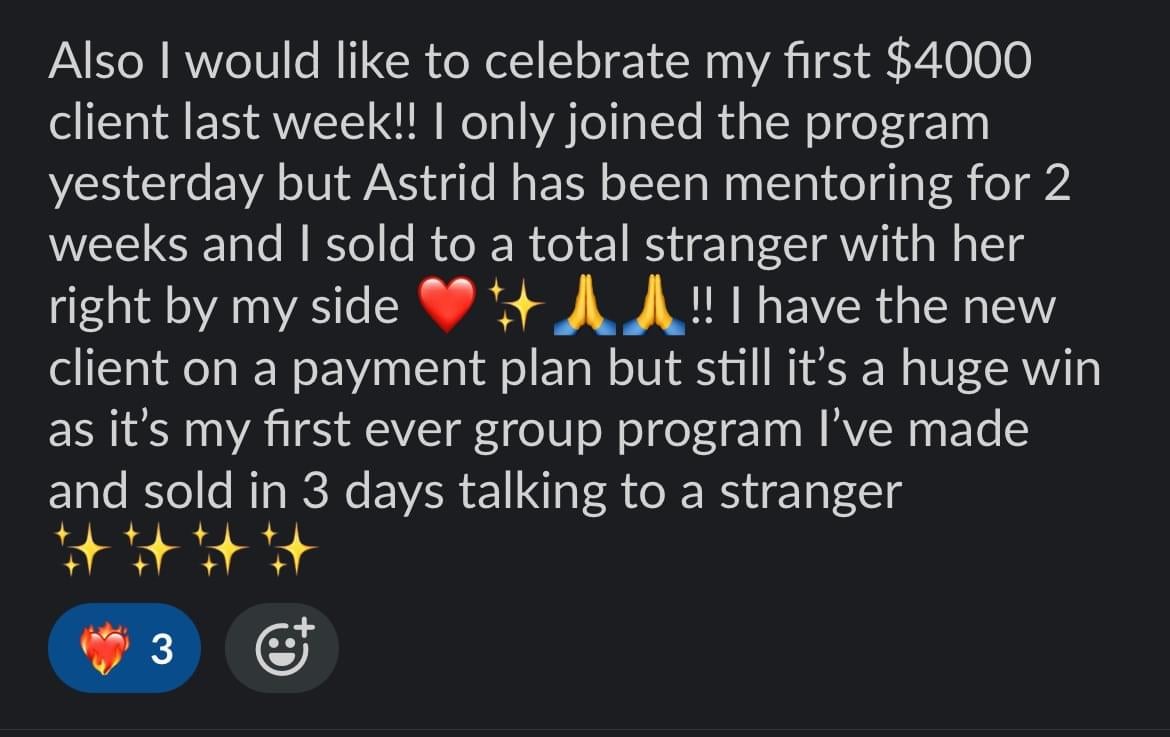Image resolution: width=1170 pixels, height=737 pixels.
Task: Click the fourth sparkles emoji on last line
Action: click(x=289, y=550)
